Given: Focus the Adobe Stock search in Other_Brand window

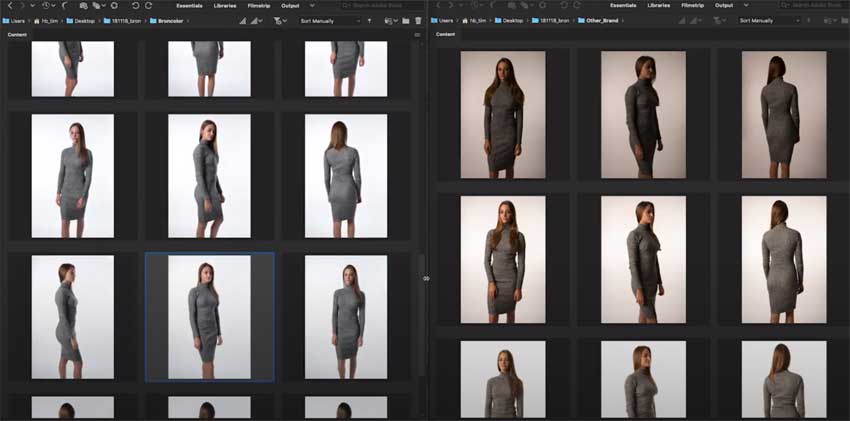Looking at the screenshot, I should coord(814,5).
